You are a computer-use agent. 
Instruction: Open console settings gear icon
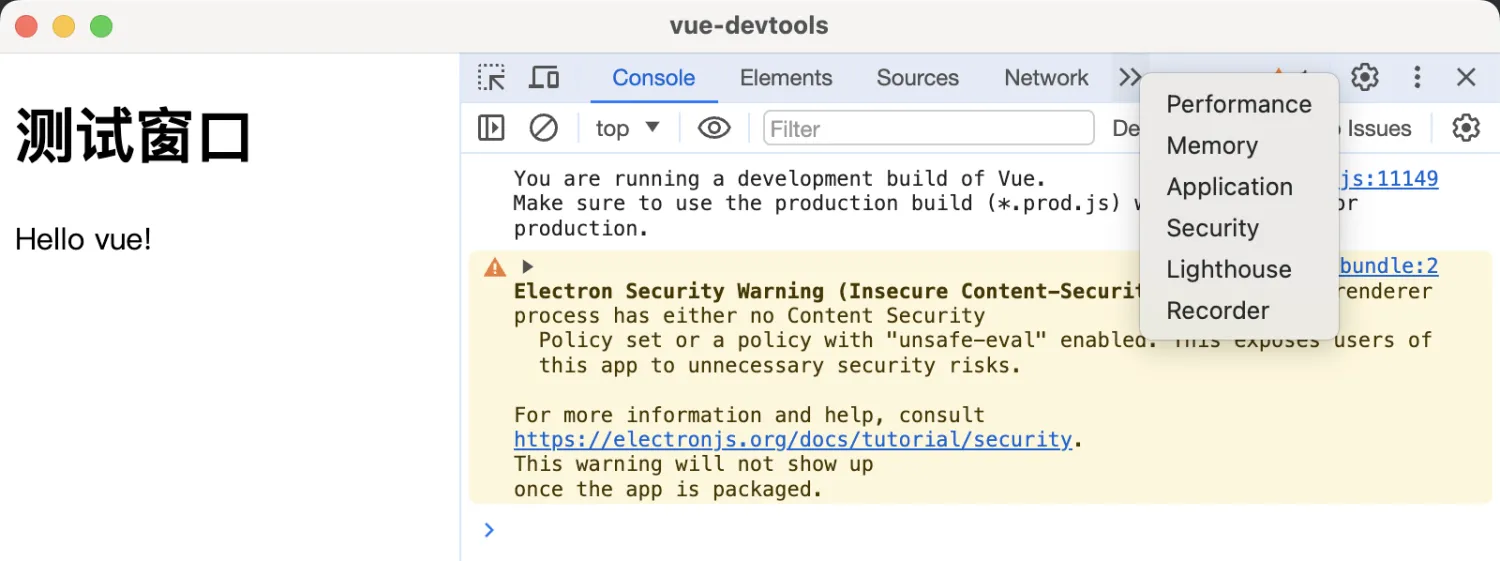click(x=1465, y=128)
